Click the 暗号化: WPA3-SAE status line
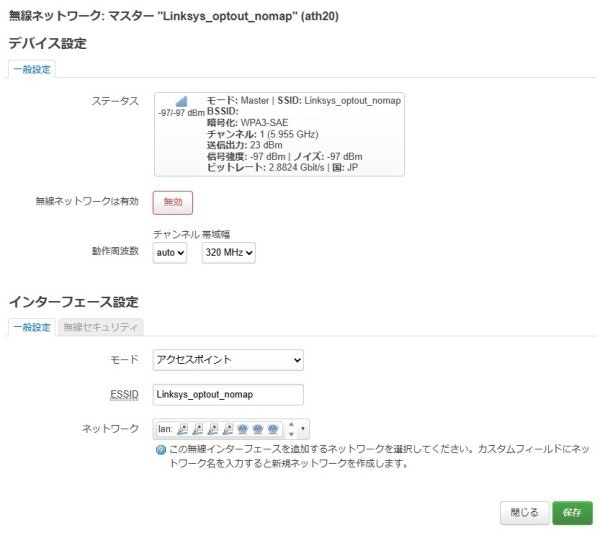600x533 pixels. tap(247, 123)
